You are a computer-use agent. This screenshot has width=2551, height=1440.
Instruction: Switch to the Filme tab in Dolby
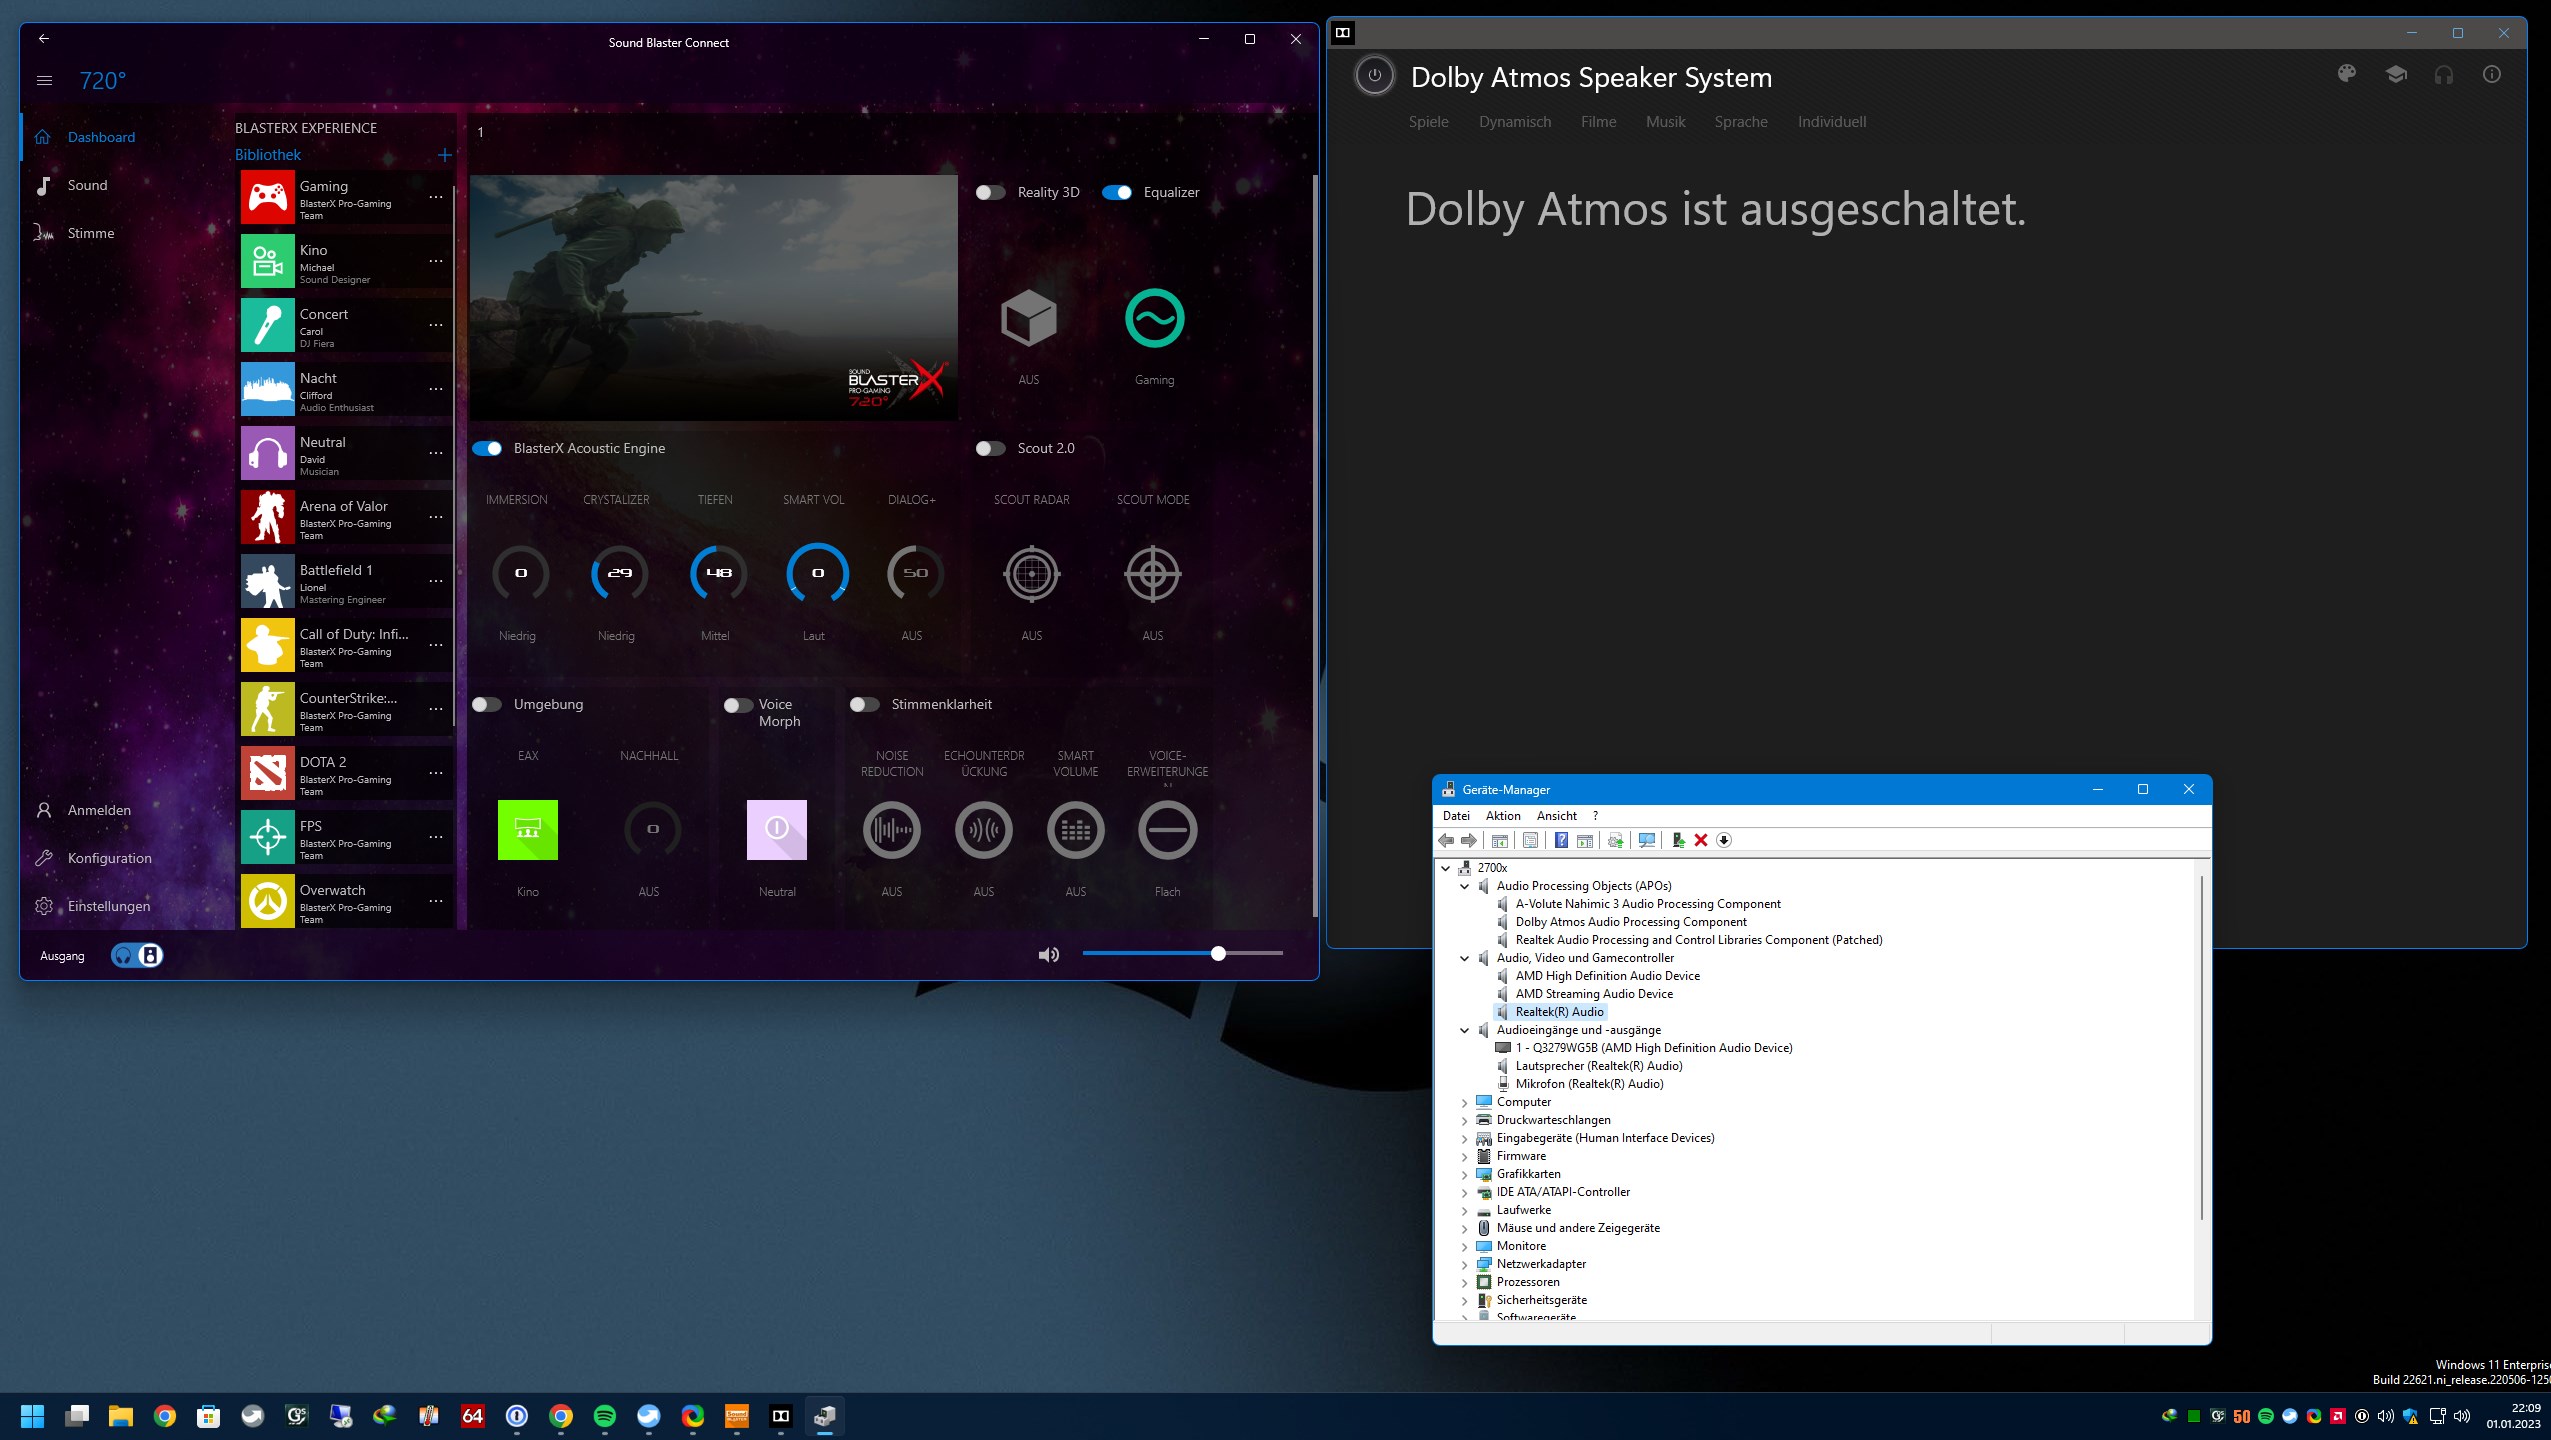tap(1598, 122)
